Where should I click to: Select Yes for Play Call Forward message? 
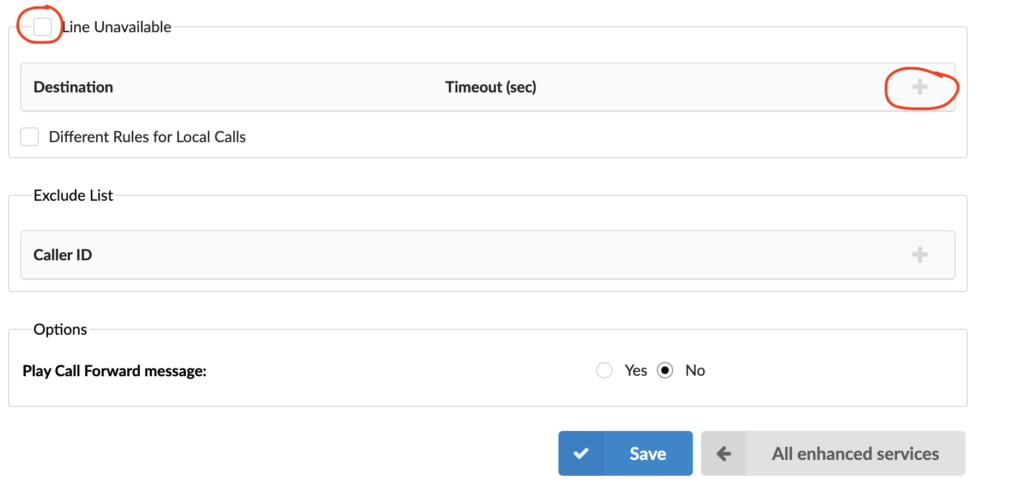604,370
